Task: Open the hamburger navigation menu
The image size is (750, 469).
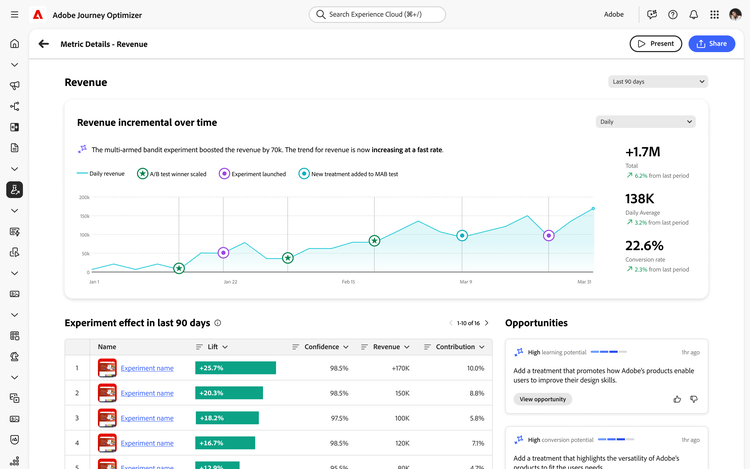Action: point(14,14)
